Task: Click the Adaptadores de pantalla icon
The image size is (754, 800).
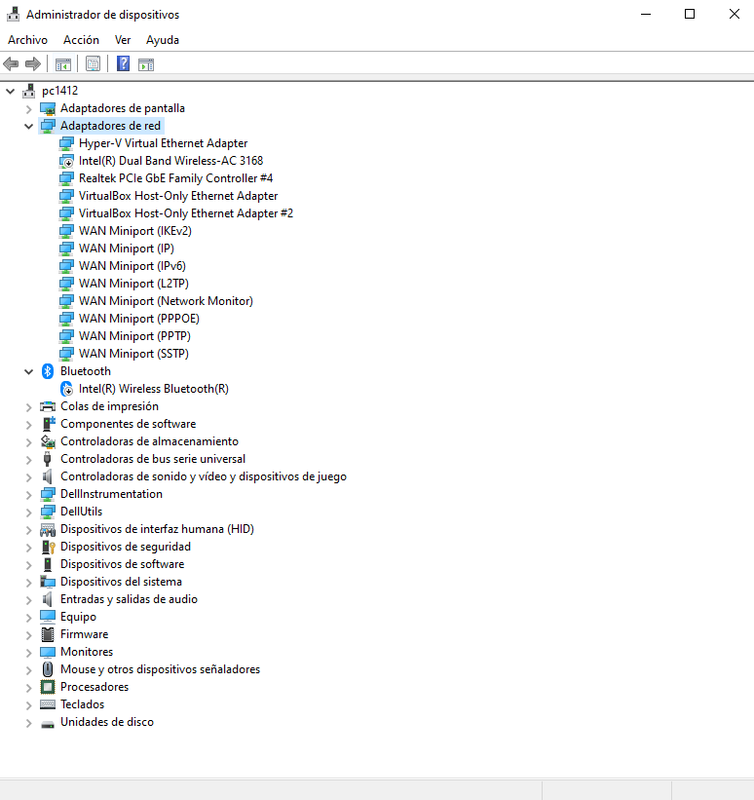Action: point(47,108)
